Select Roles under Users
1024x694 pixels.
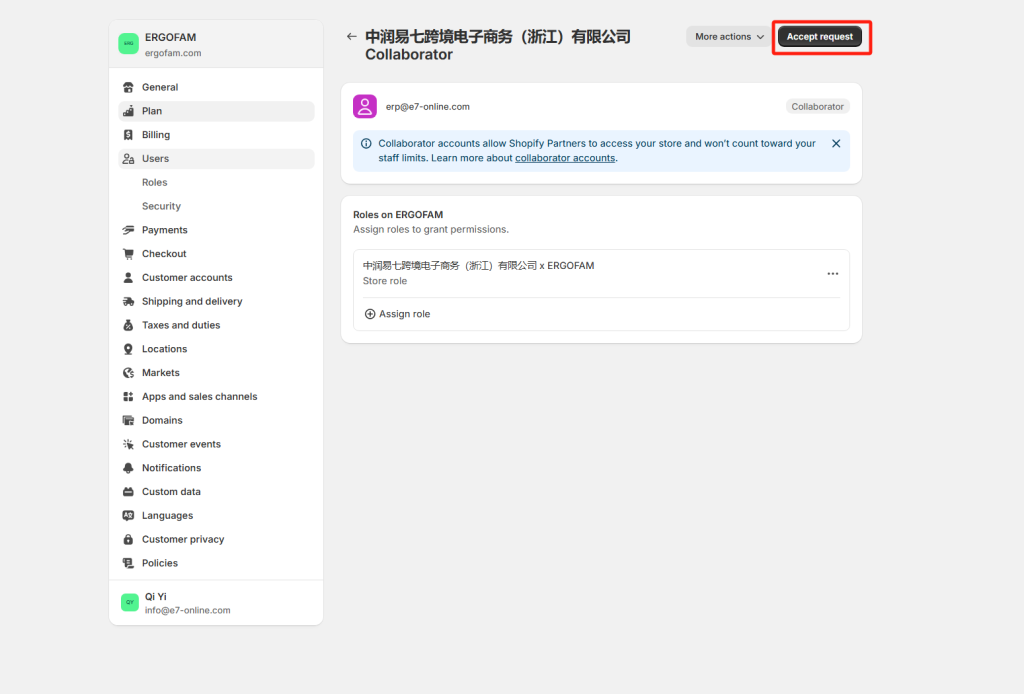click(154, 183)
